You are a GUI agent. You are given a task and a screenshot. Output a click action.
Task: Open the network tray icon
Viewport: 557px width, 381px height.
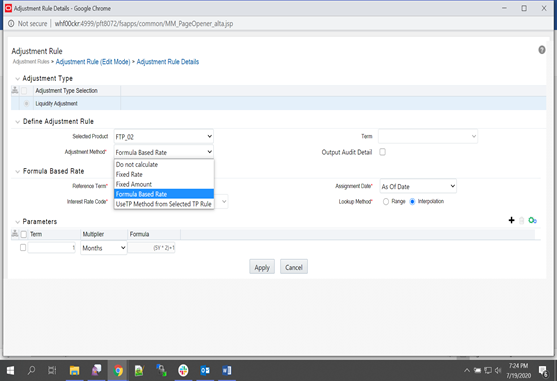(x=488, y=371)
